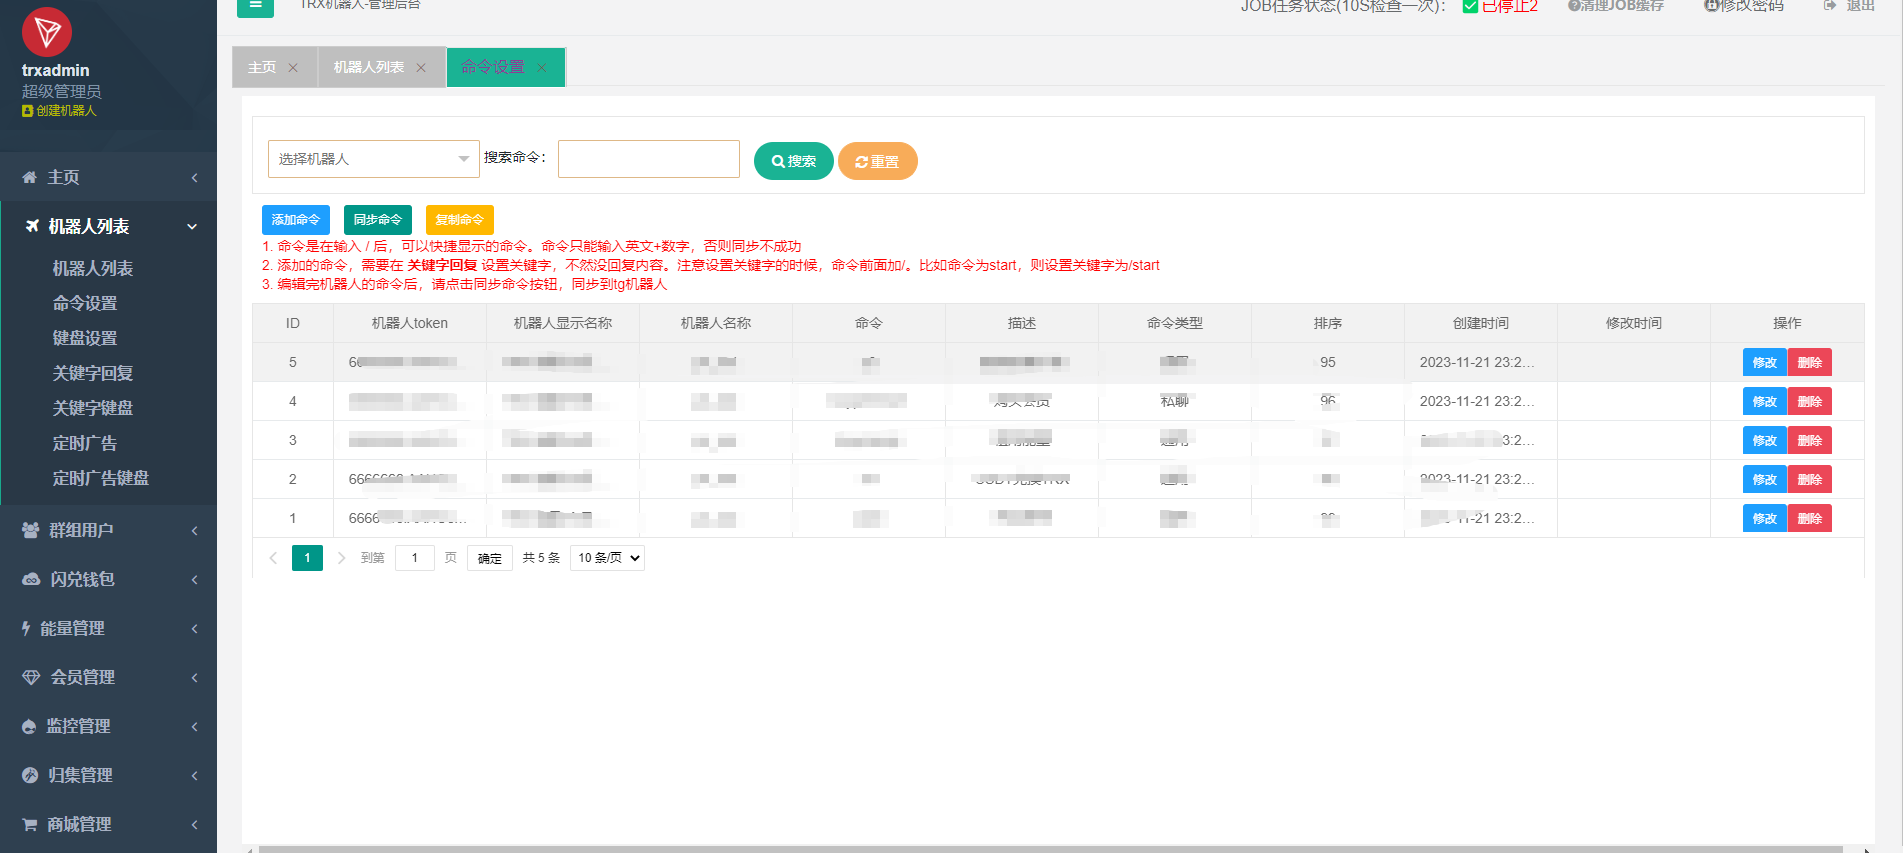Open the 选择机器人 dropdown
1903x853 pixels.
374,159
